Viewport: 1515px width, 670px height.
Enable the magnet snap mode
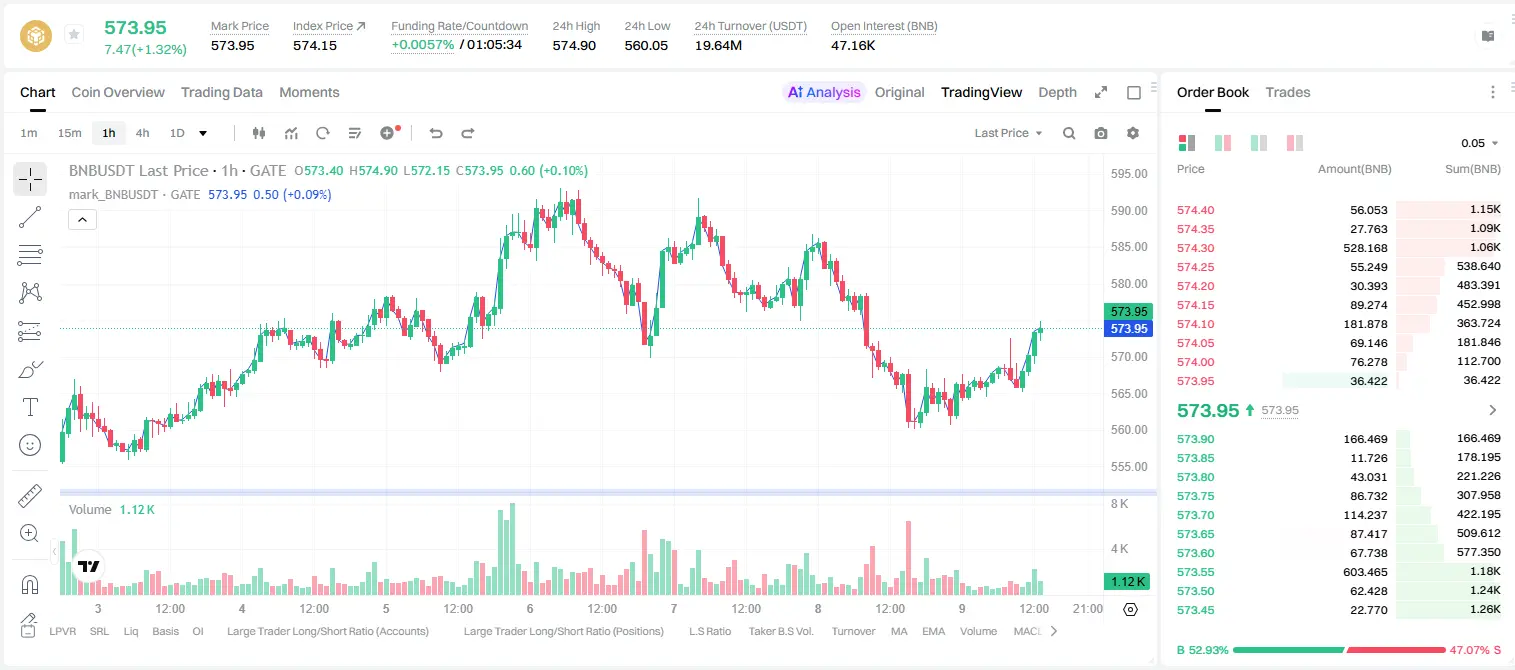tap(30, 585)
